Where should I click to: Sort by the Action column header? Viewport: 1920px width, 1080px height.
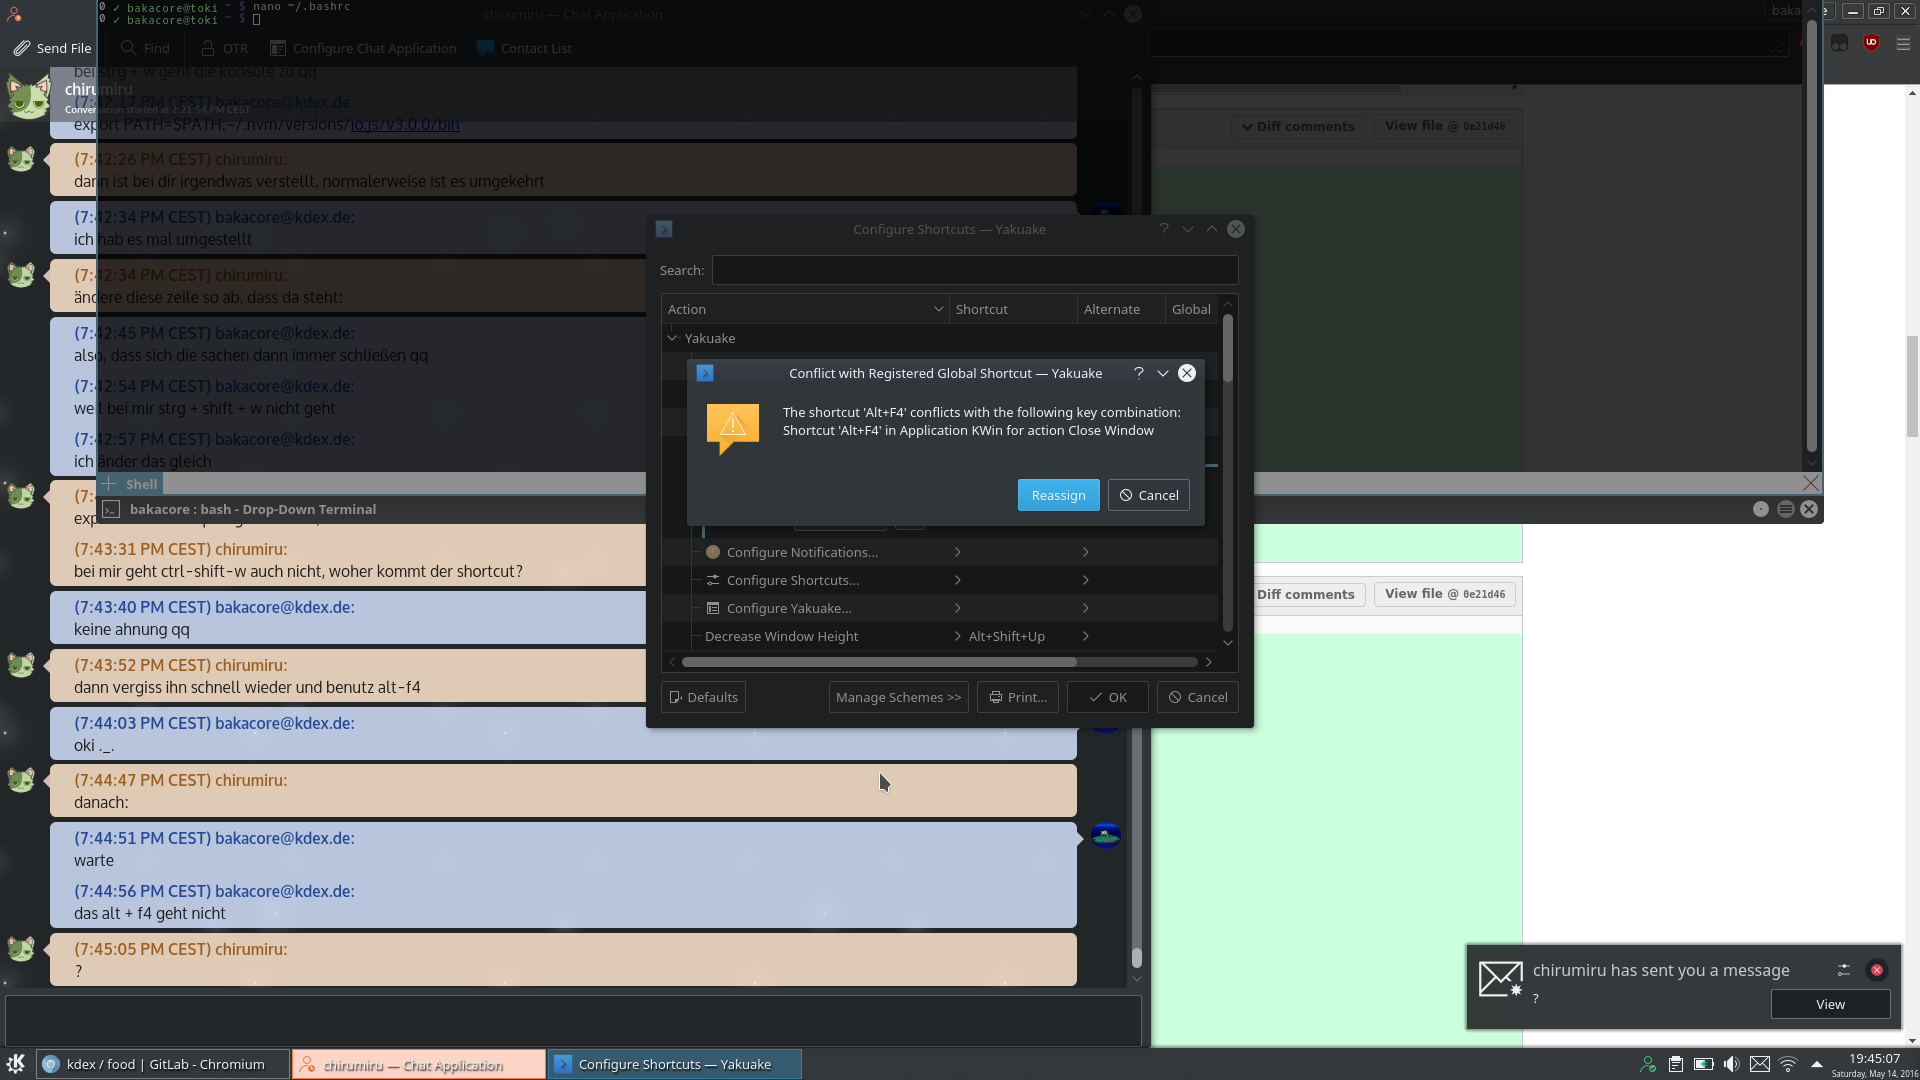click(804, 309)
